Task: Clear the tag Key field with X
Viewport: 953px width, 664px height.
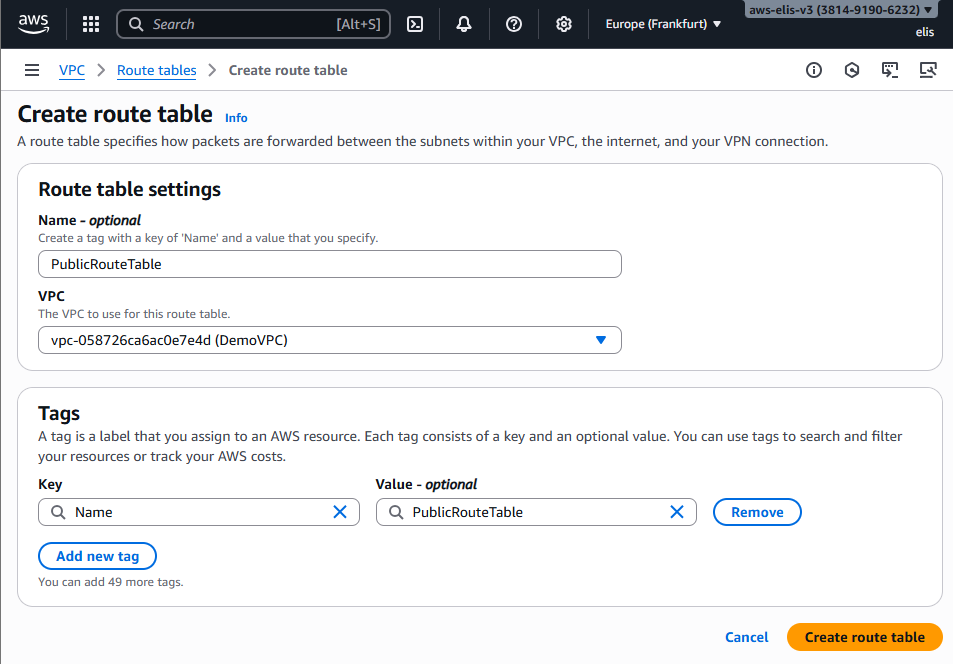Action: (340, 512)
